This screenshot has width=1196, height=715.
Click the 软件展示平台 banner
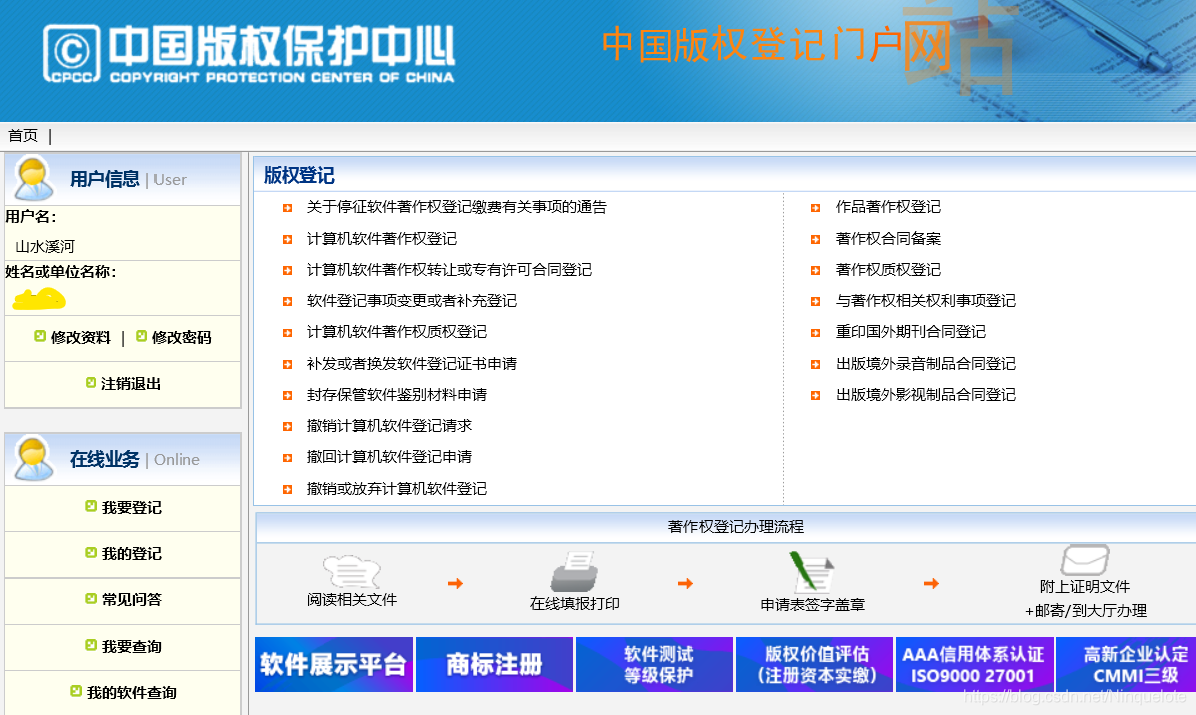(x=333, y=664)
